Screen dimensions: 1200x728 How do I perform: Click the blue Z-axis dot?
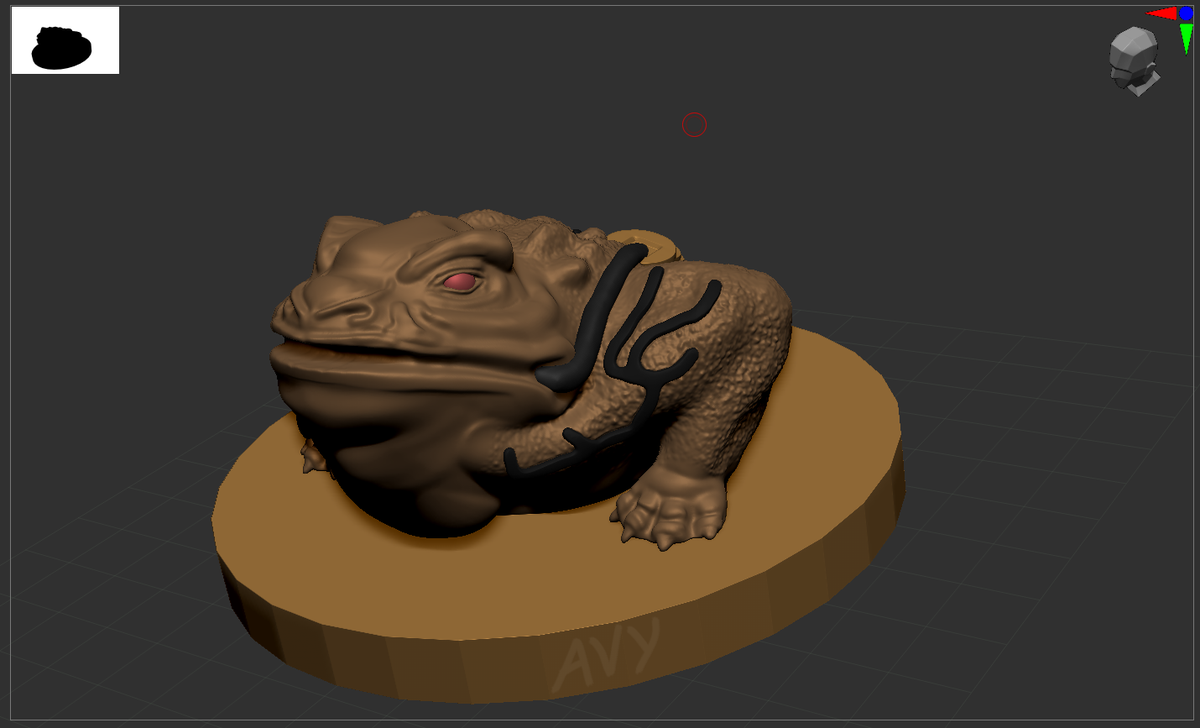pyautogui.click(x=1186, y=13)
